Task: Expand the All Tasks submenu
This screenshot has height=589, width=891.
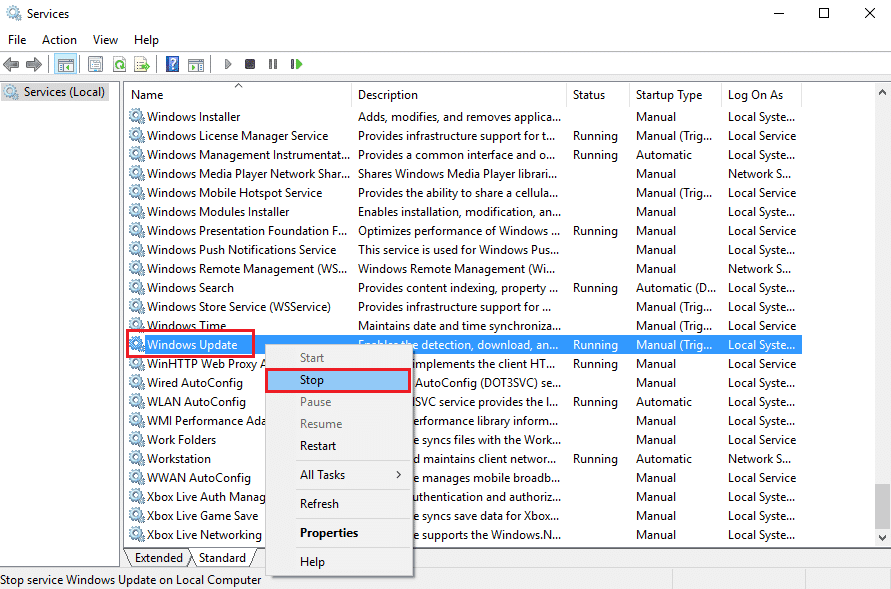Action: tap(322, 475)
